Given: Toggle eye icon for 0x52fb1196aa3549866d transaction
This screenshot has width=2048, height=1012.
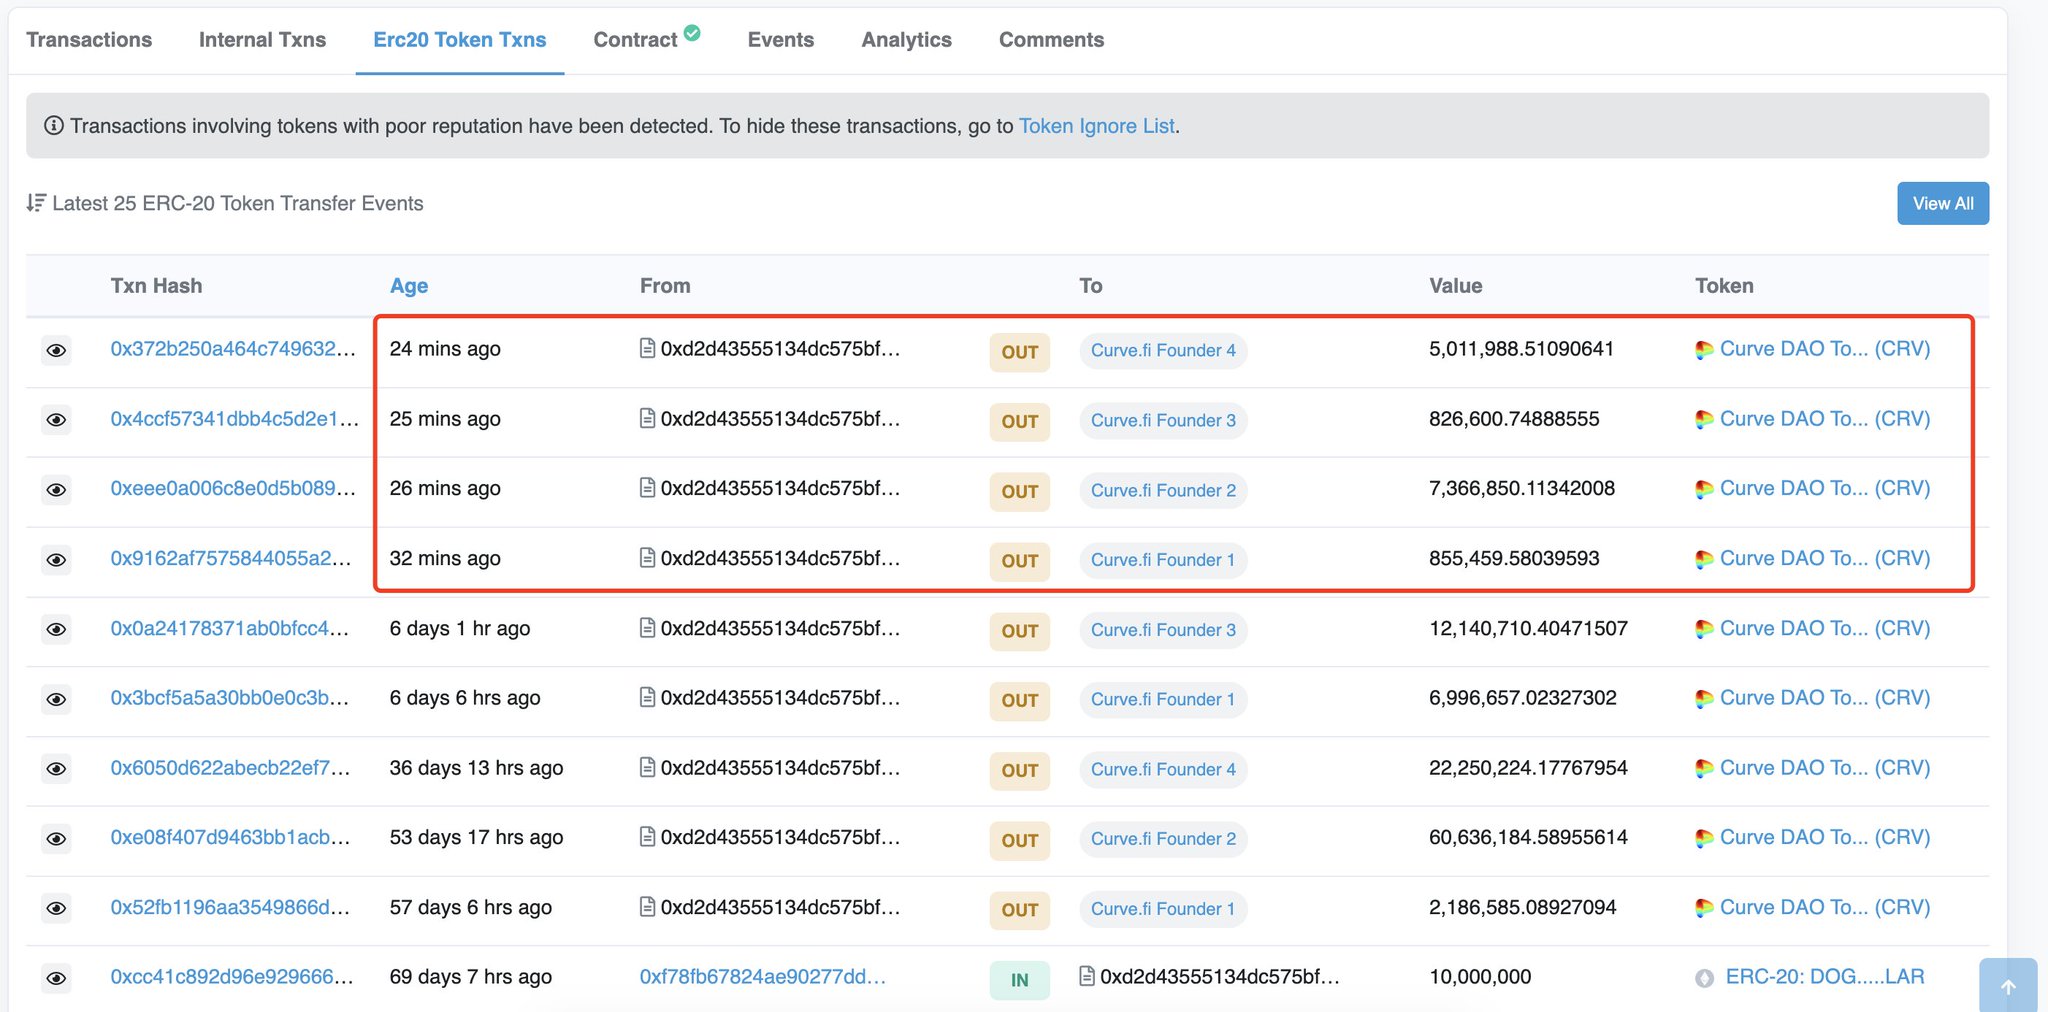Looking at the screenshot, I should tap(56, 908).
